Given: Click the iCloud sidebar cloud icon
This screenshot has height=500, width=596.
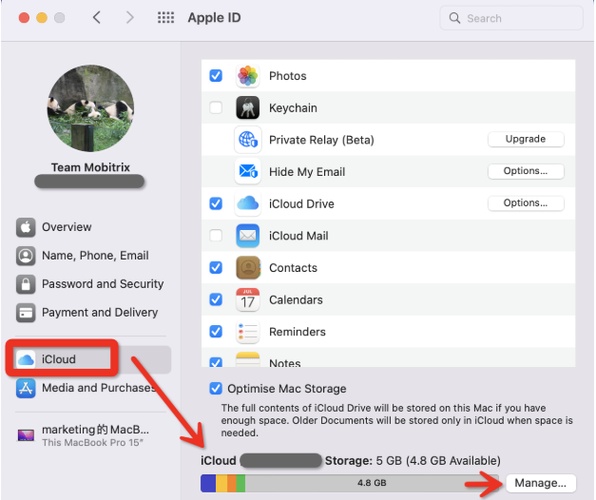Looking at the screenshot, I should coord(26,359).
